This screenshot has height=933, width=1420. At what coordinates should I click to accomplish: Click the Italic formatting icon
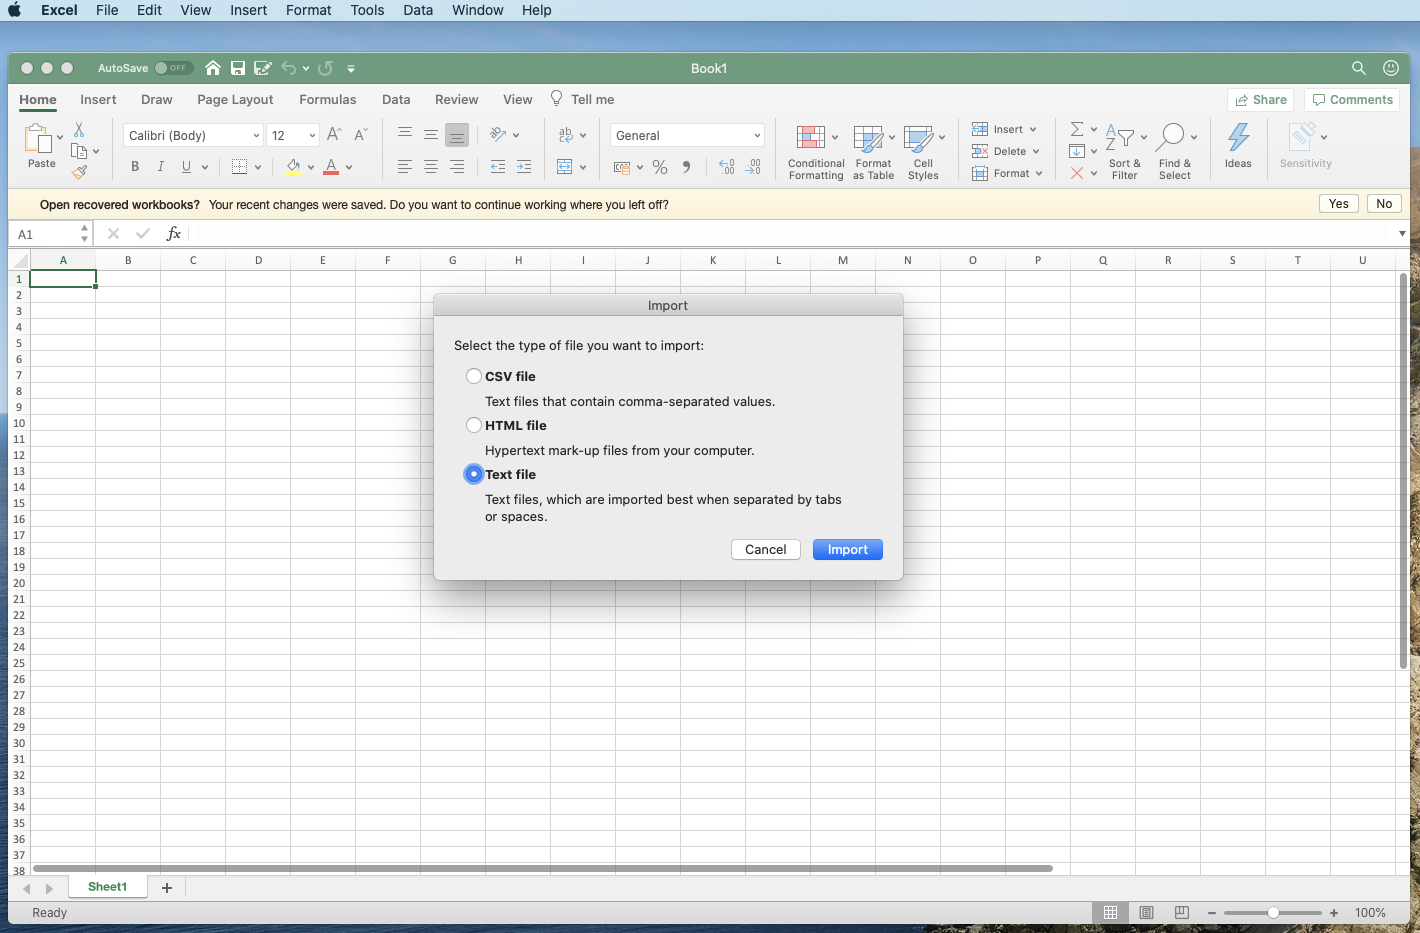pyautogui.click(x=160, y=167)
